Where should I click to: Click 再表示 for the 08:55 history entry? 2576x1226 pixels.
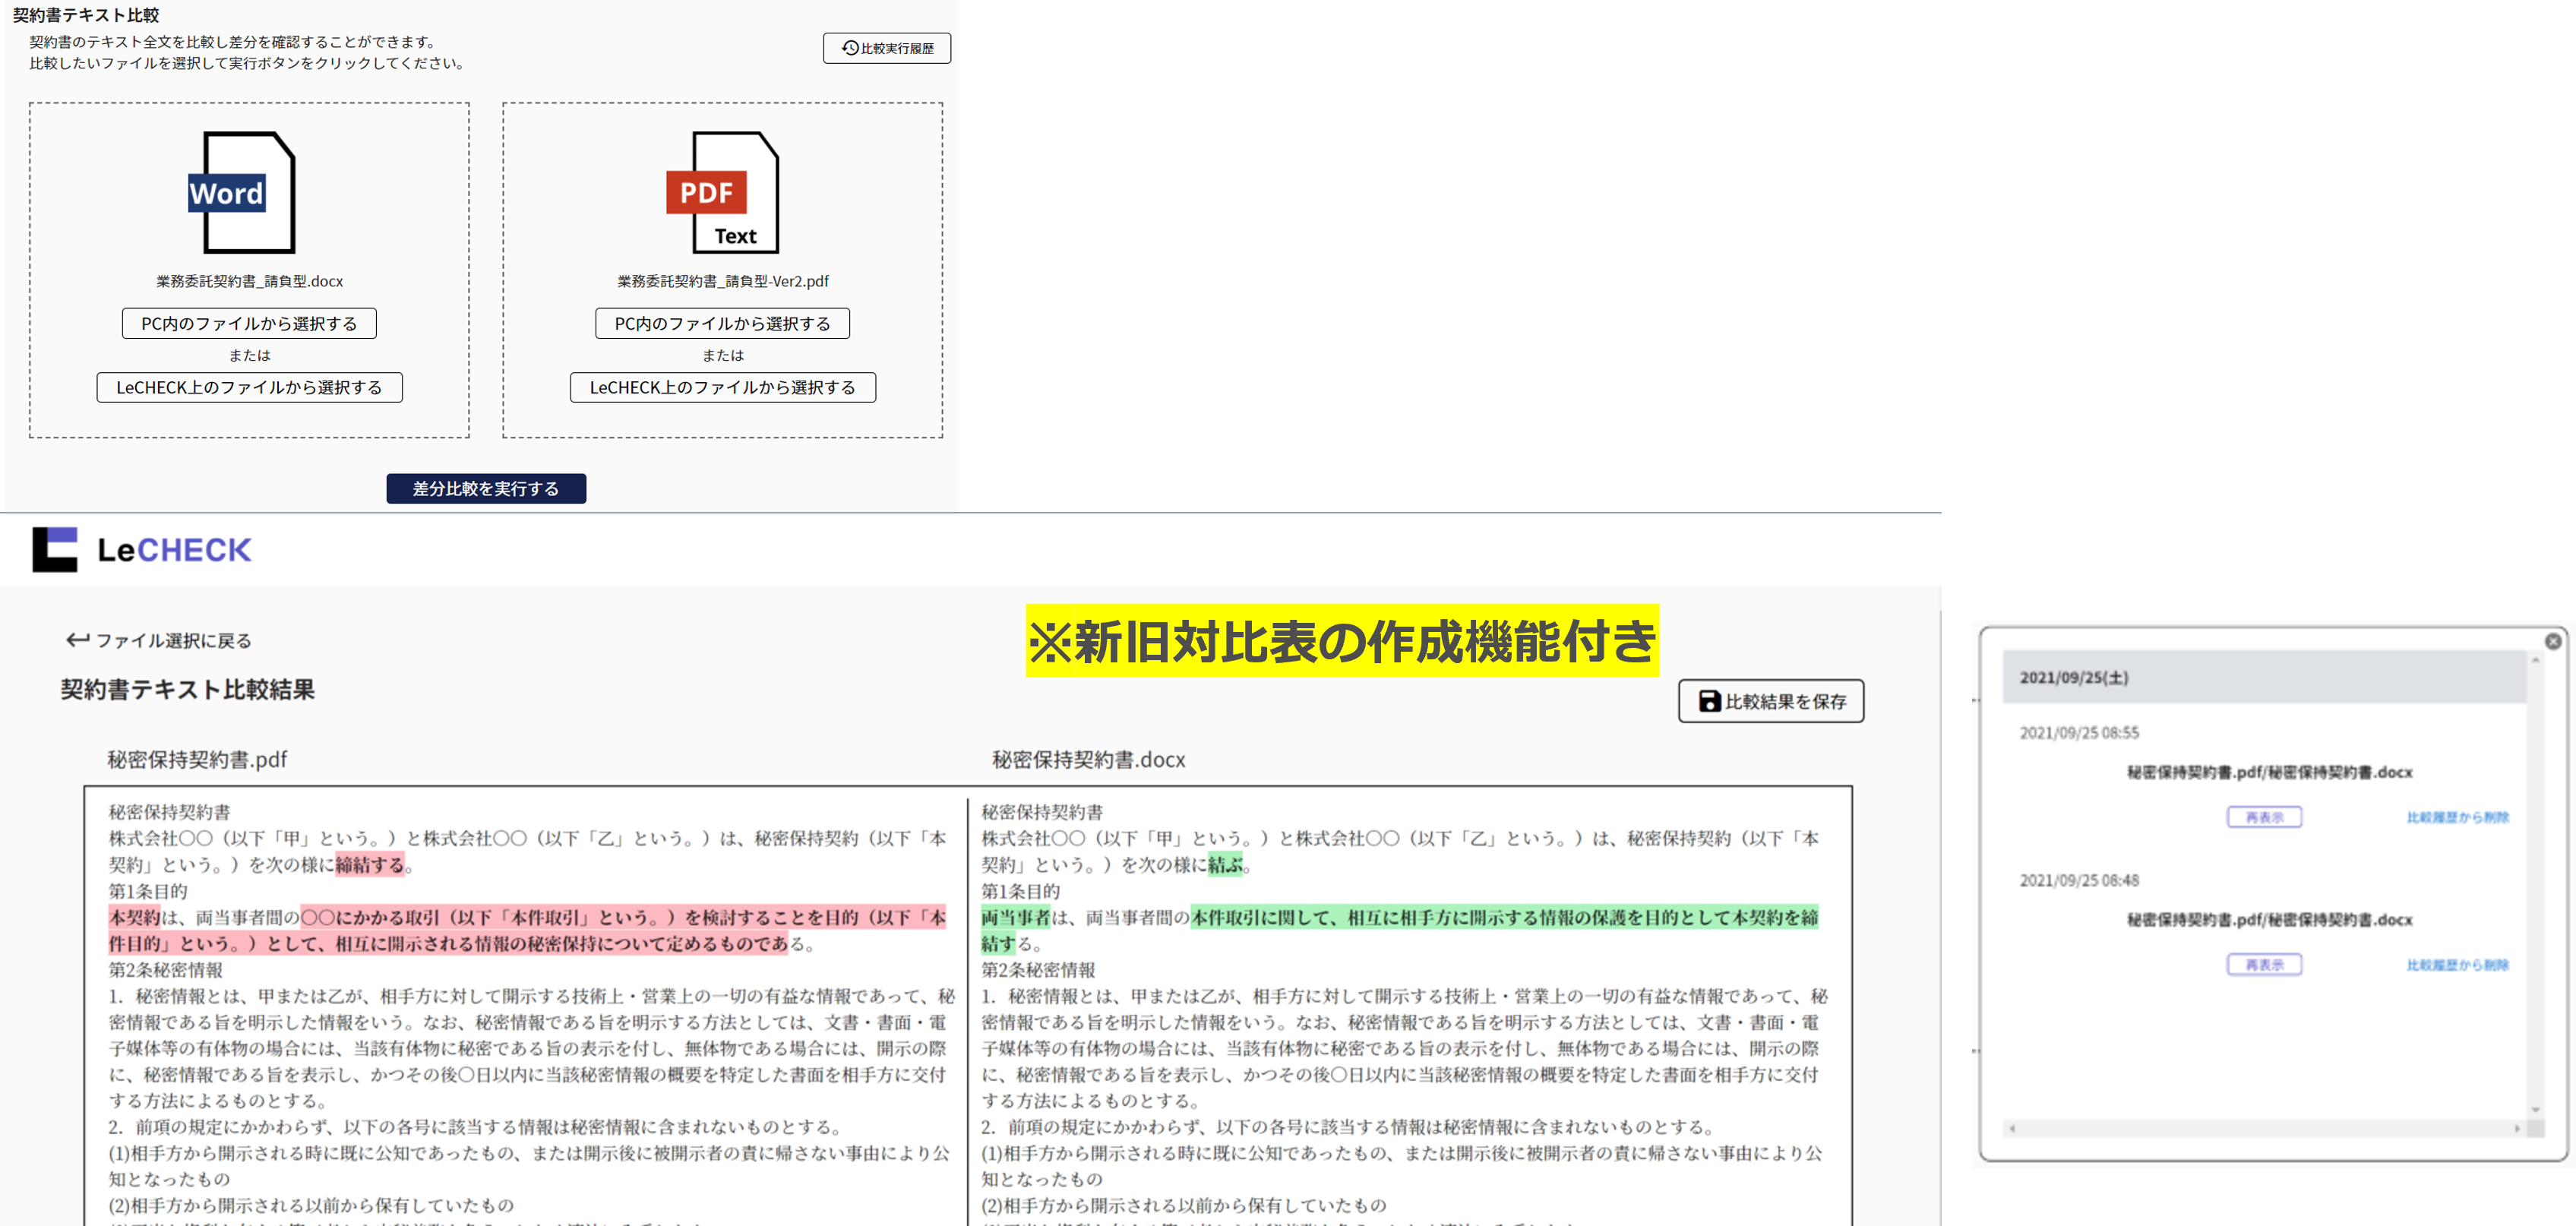(2264, 817)
